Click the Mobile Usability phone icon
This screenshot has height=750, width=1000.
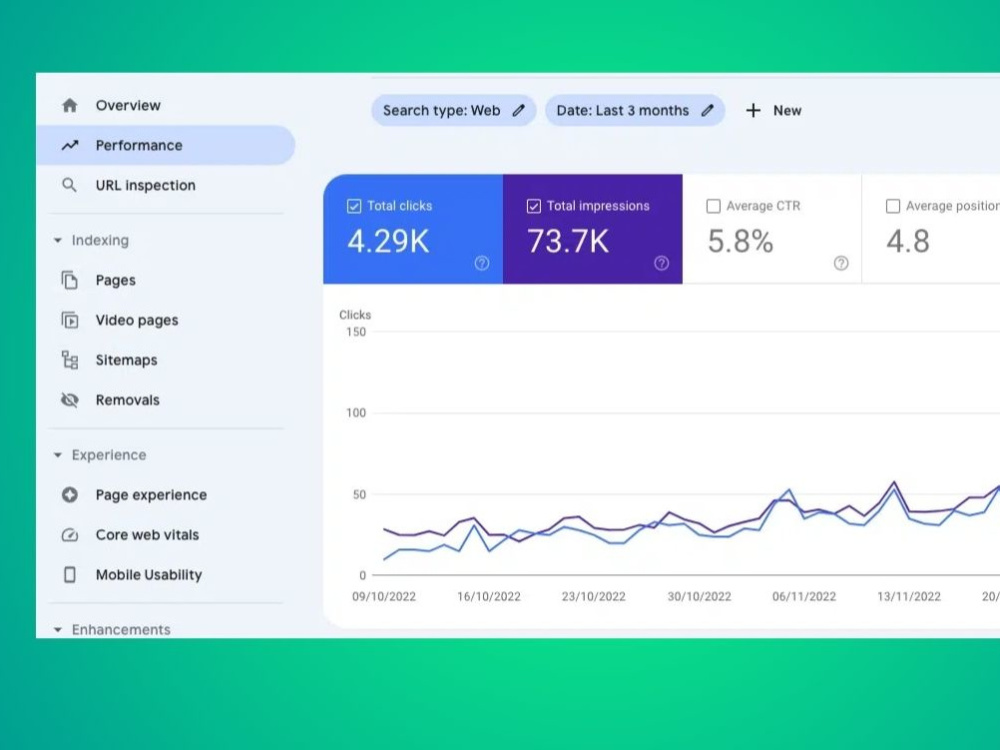pyautogui.click(x=70, y=575)
